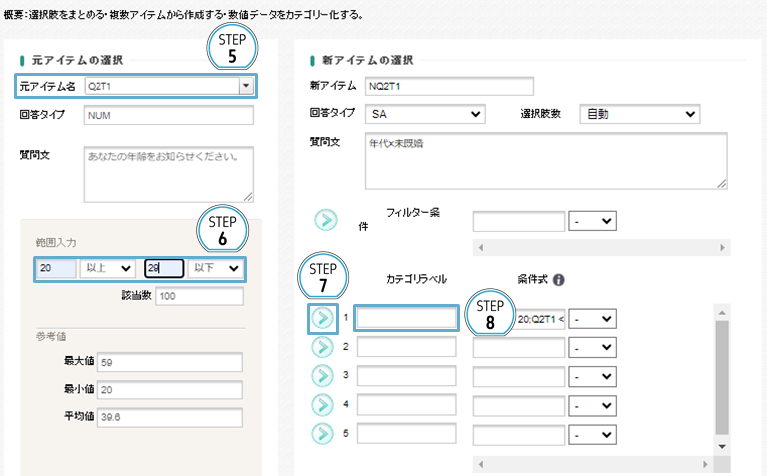Click the category label field in row 1

pyautogui.click(x=406, y=319)
